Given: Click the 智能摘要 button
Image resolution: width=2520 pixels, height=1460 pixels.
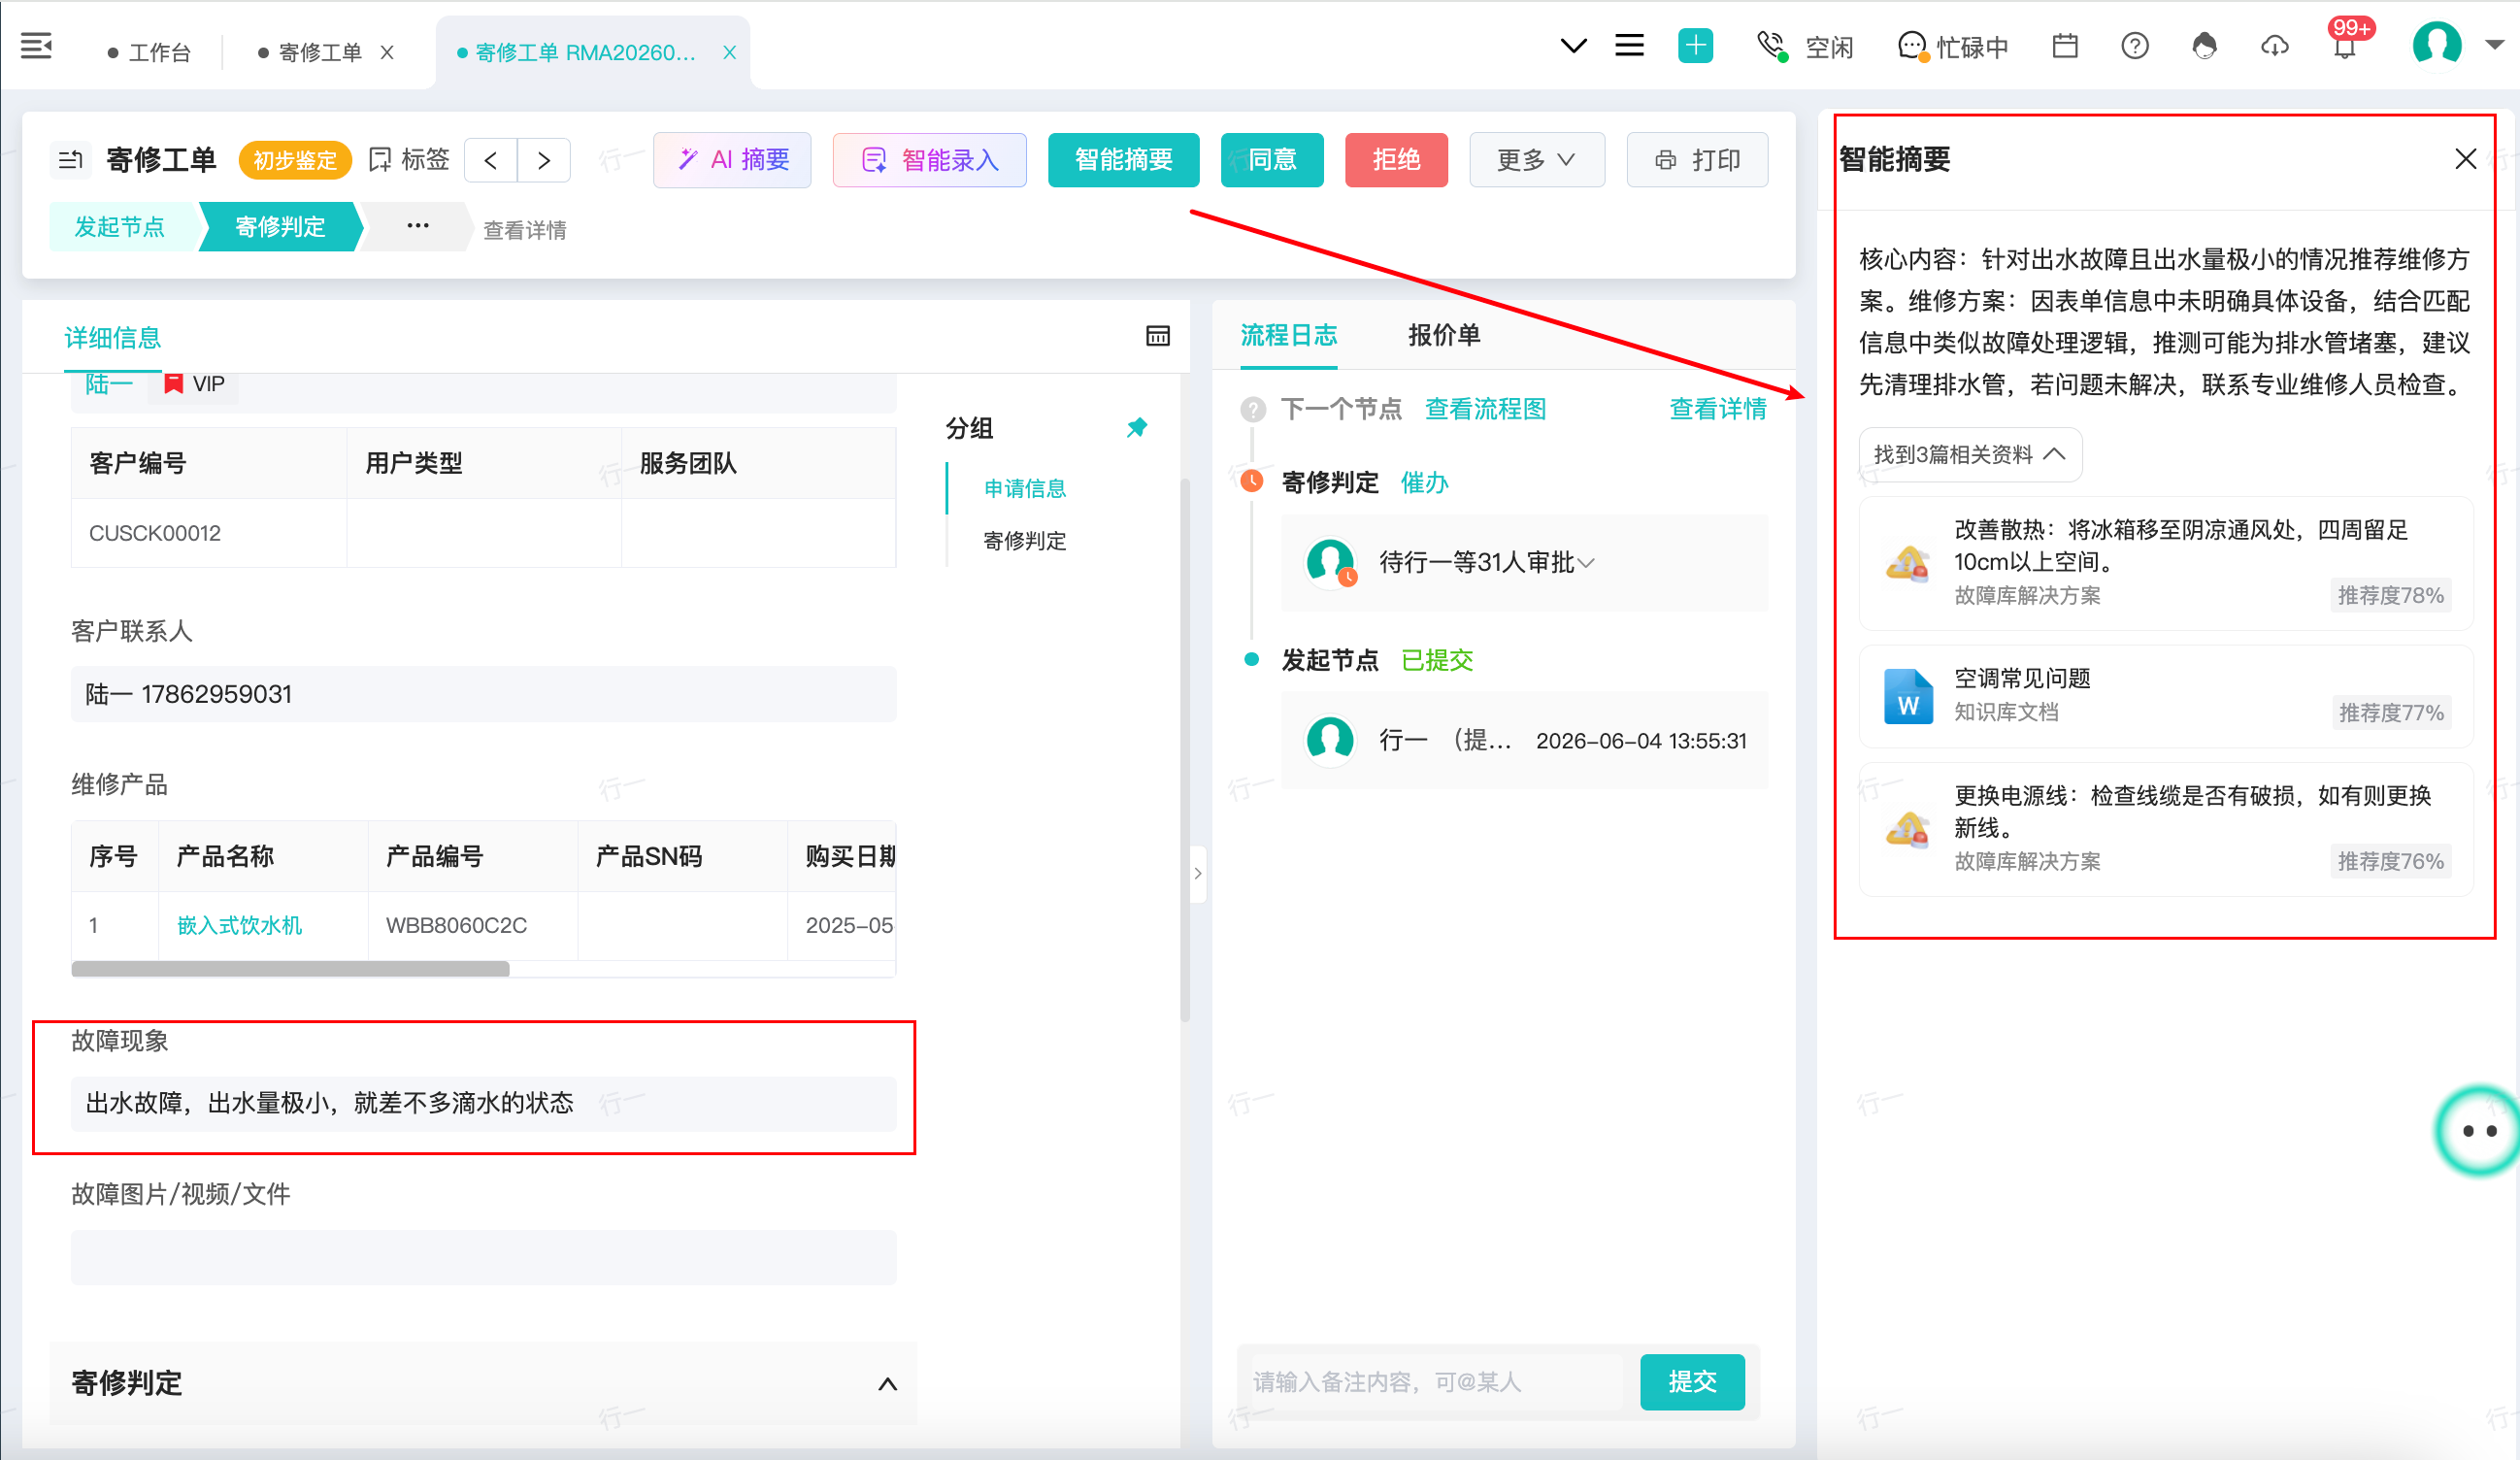Looking at the screenshot, I should click(1123, 160).
